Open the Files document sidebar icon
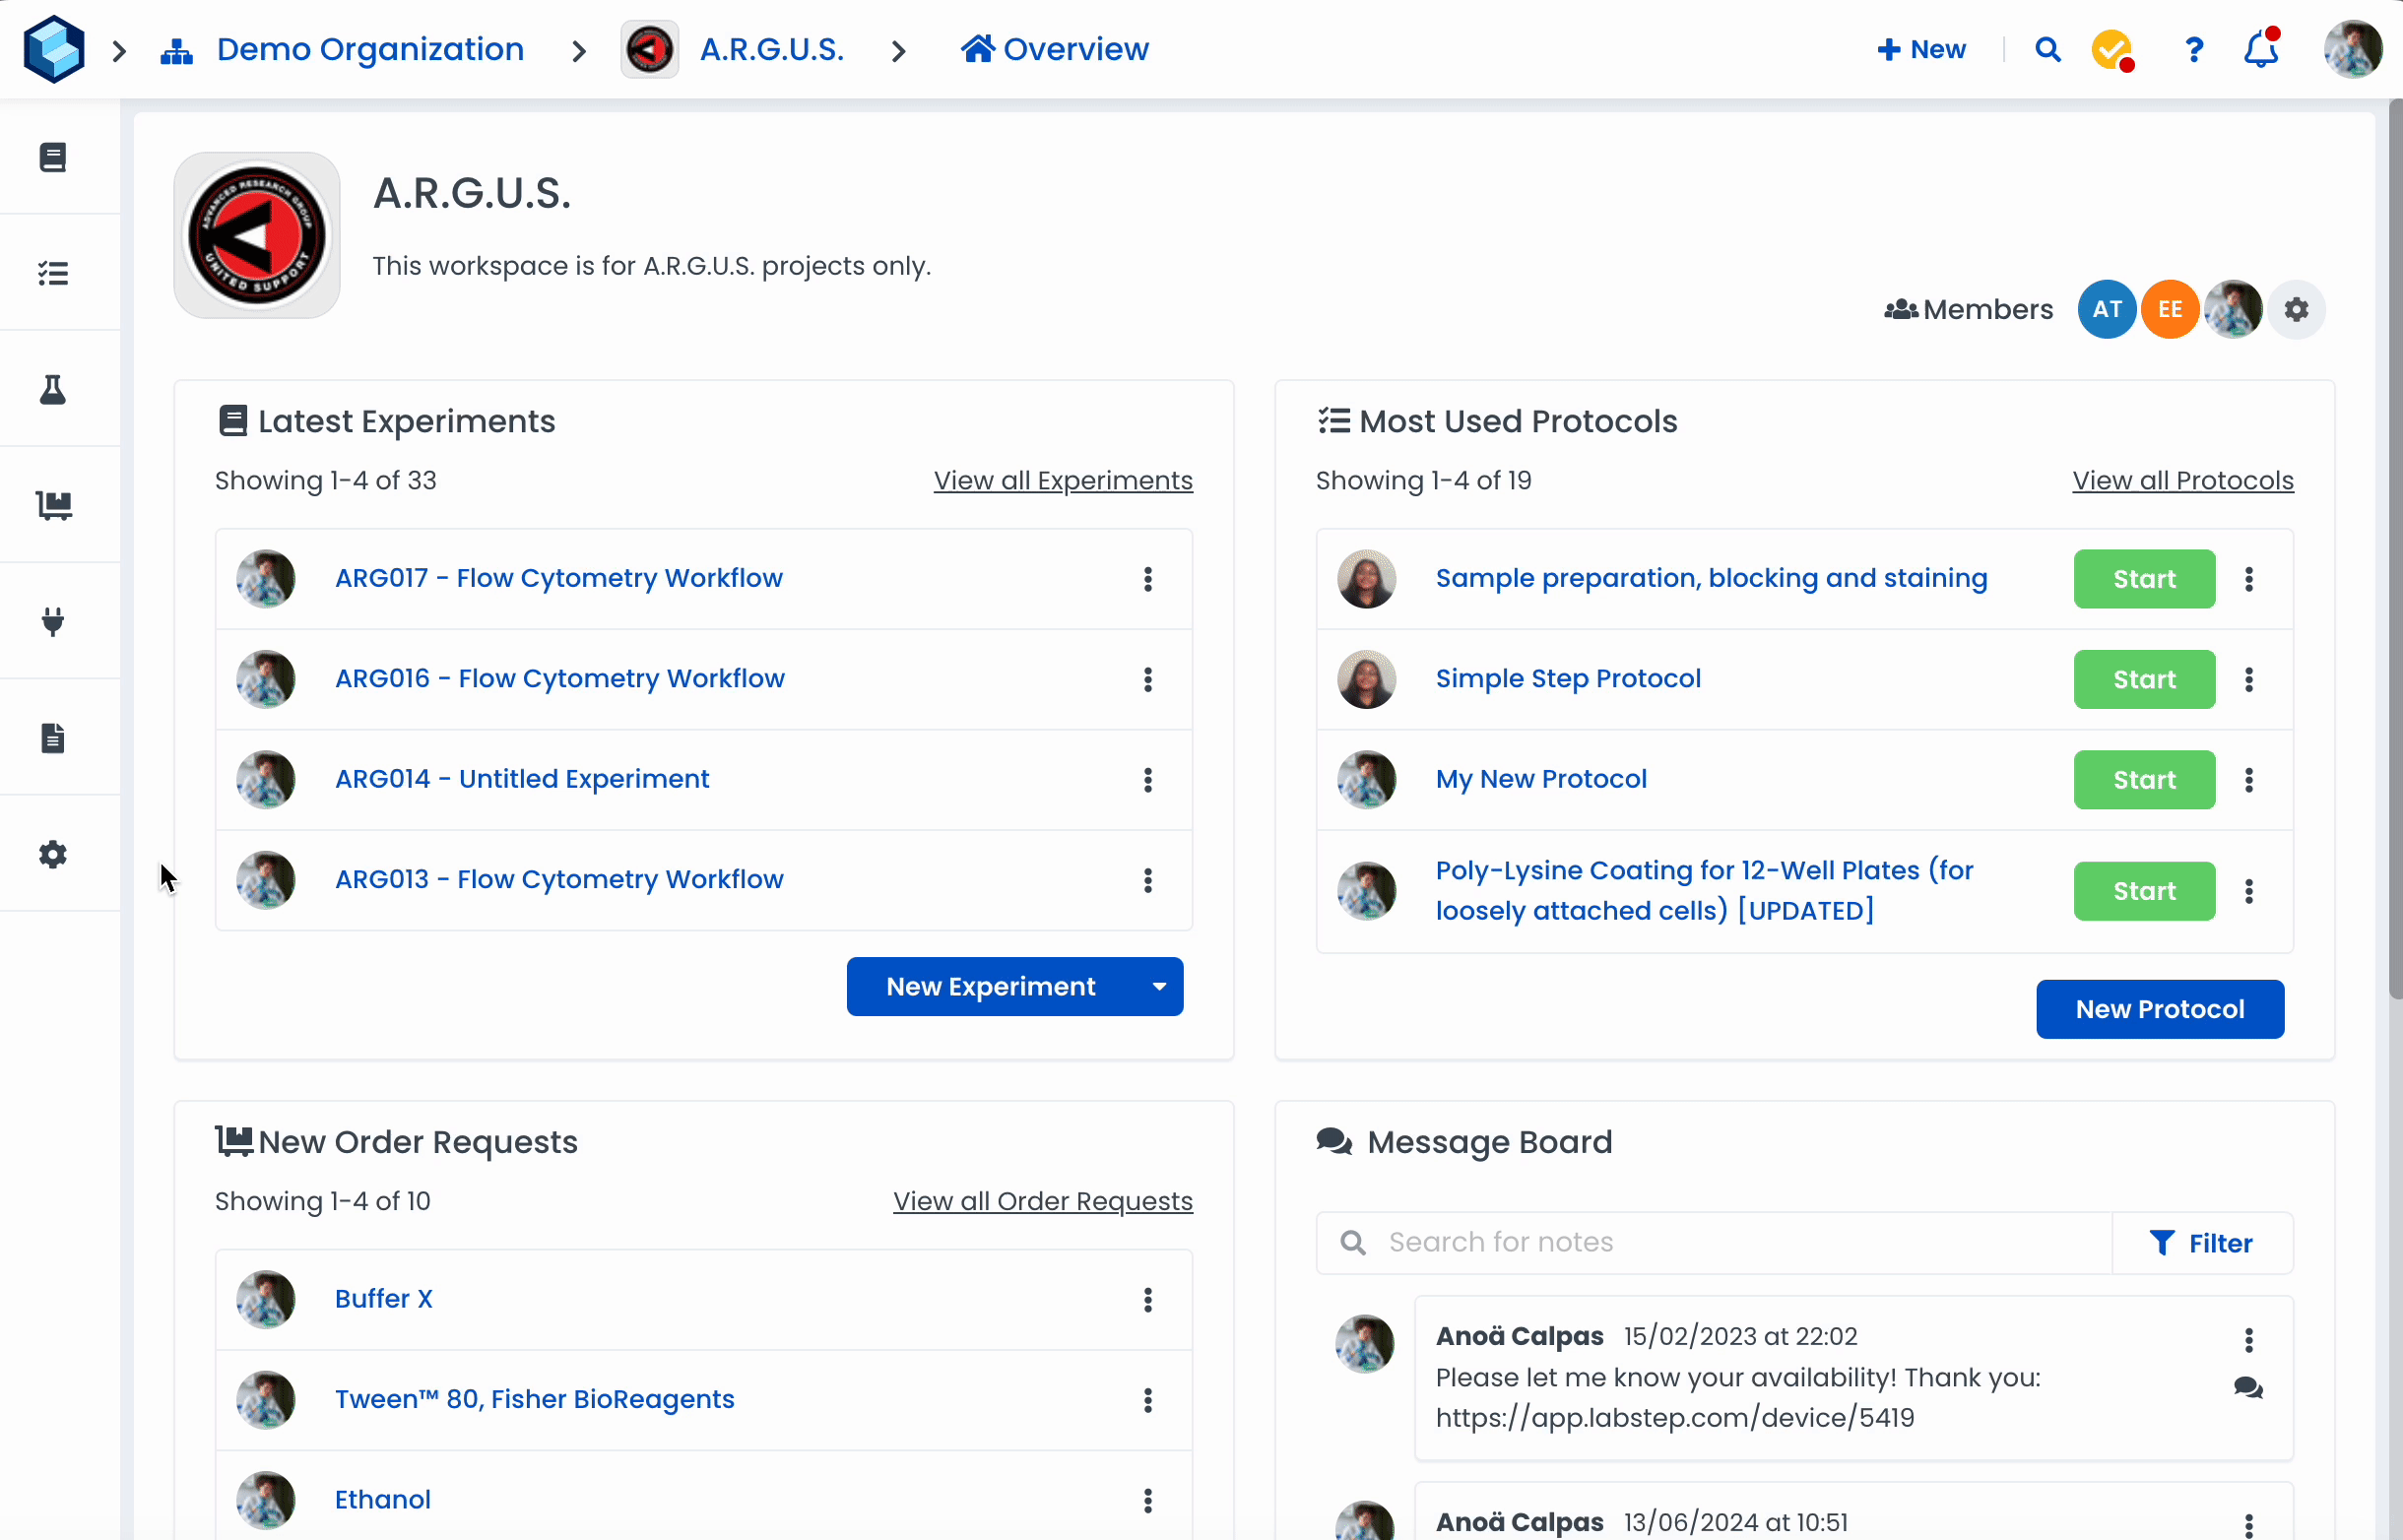2403x1540 pixels. pyautogui.click(x=53, y=738)
